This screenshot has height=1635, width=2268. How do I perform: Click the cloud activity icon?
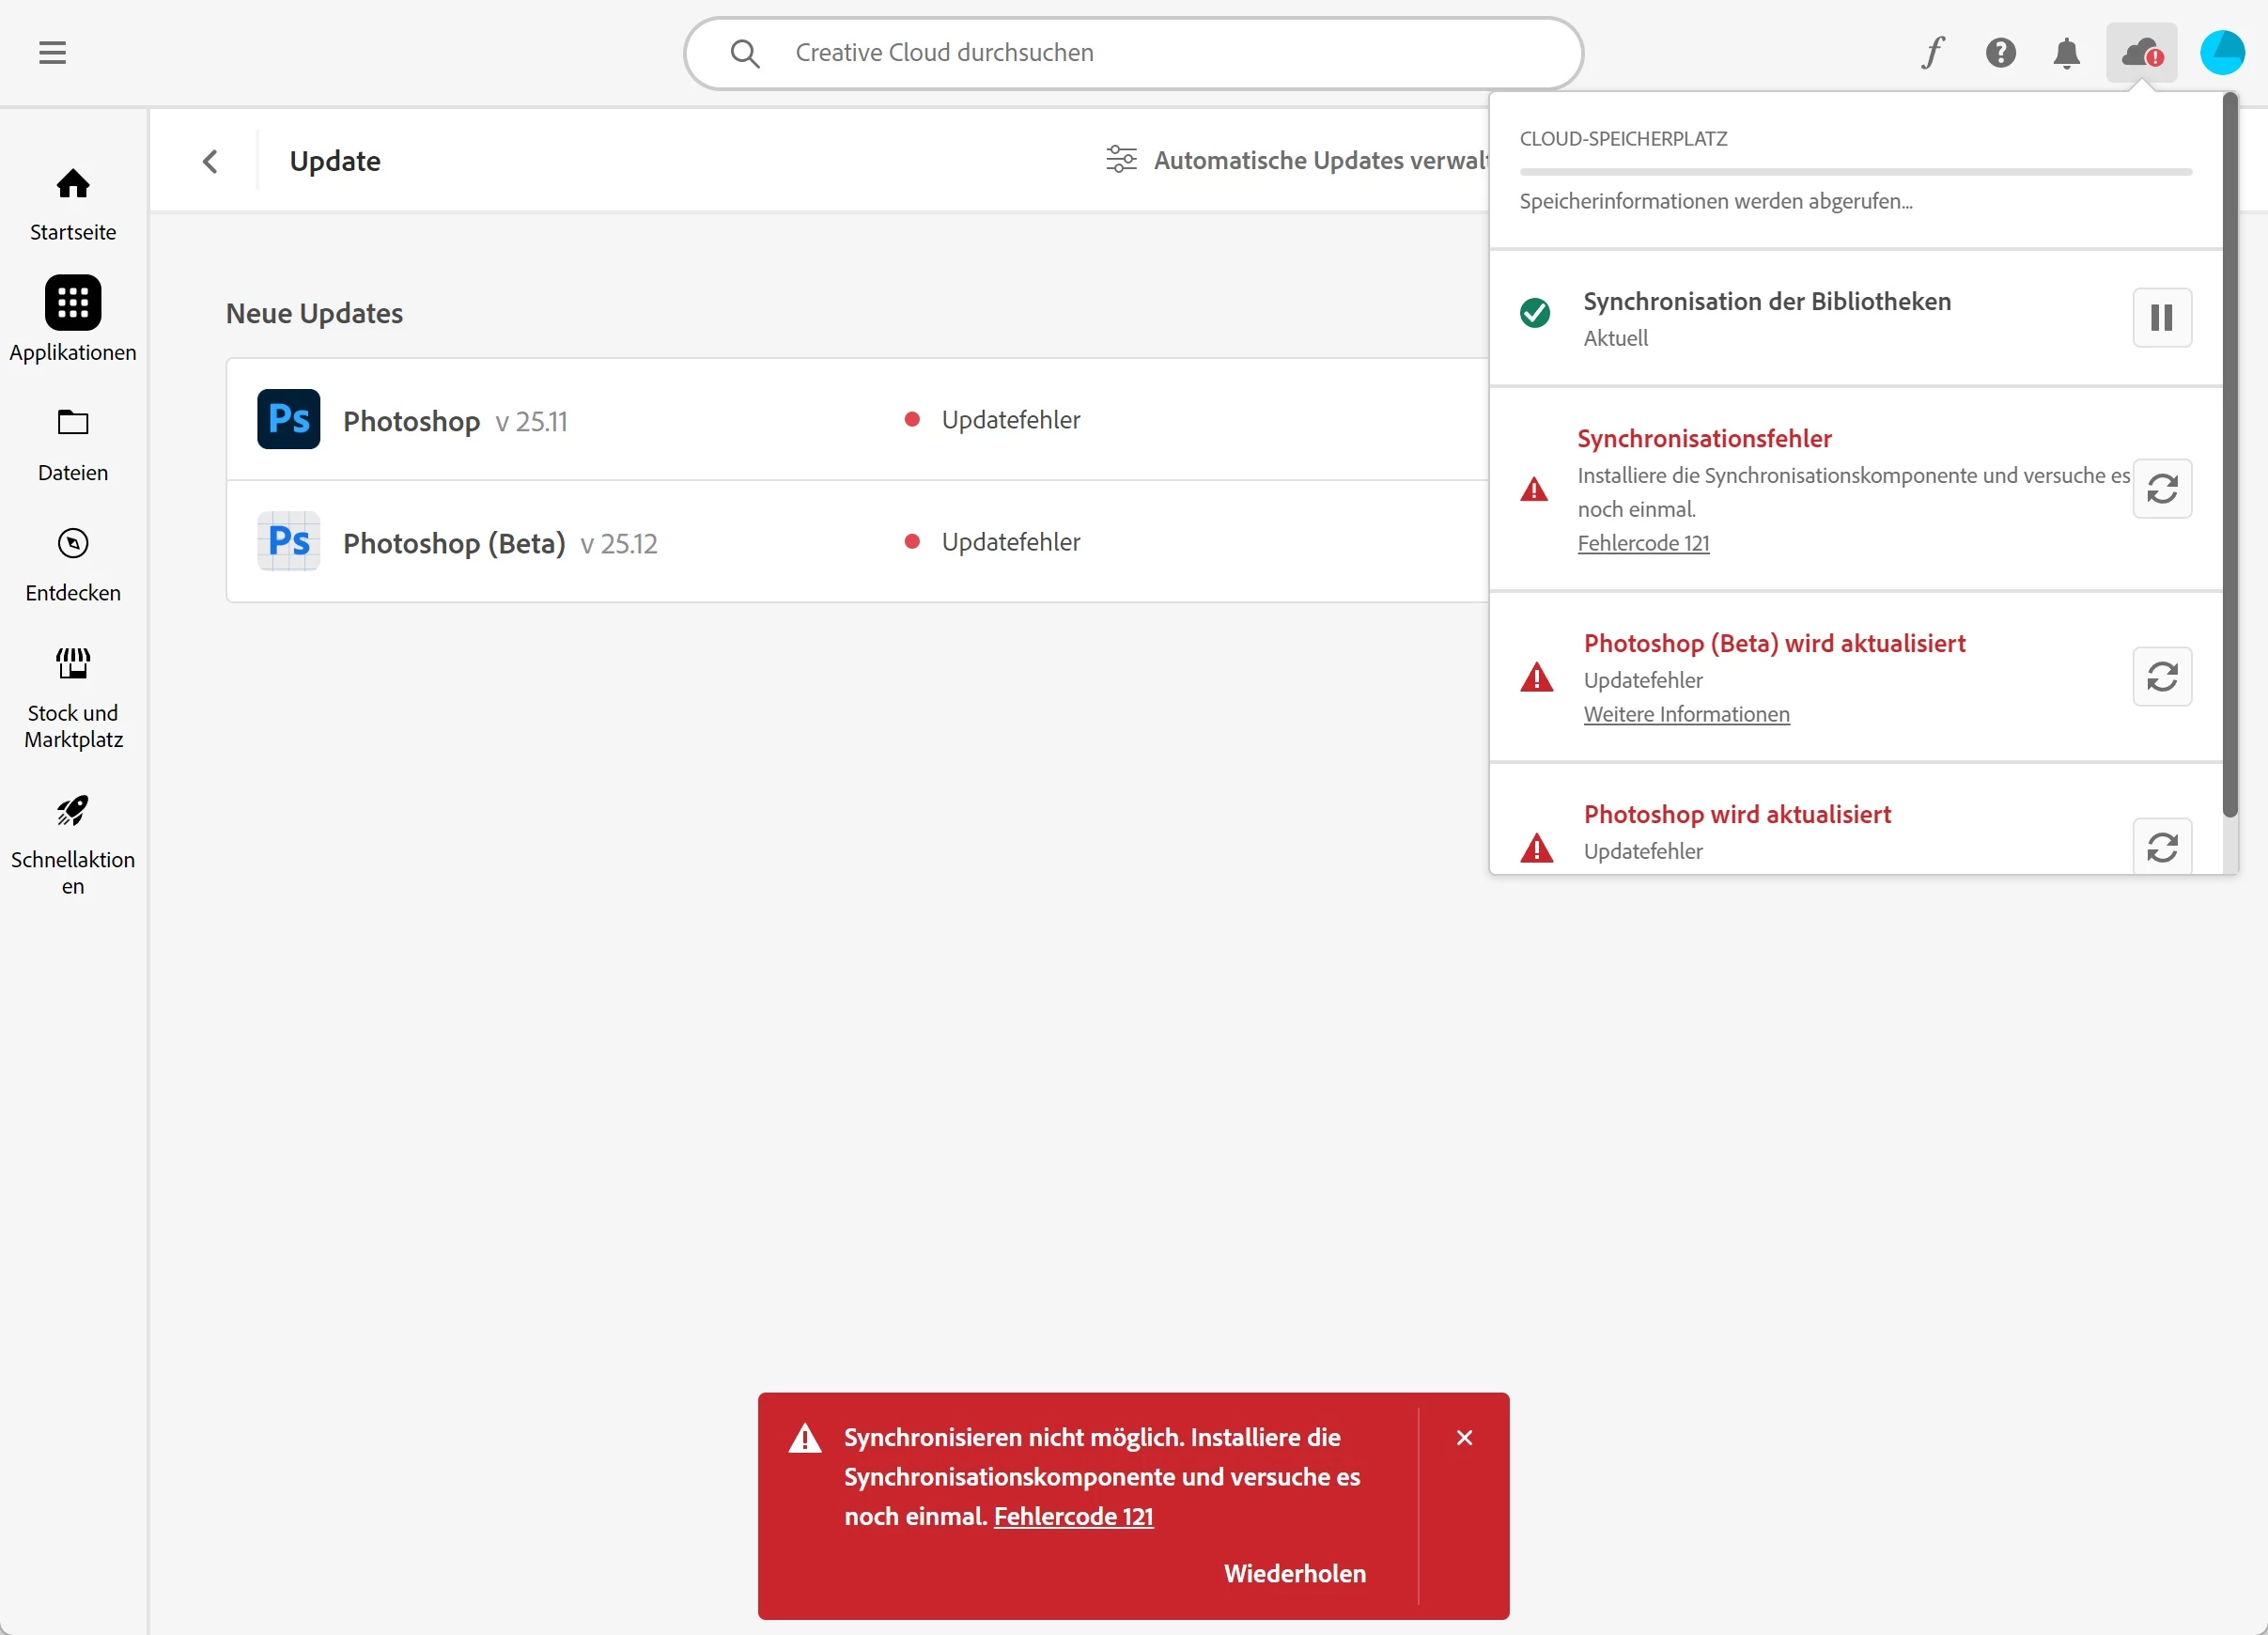[2141, 52]
